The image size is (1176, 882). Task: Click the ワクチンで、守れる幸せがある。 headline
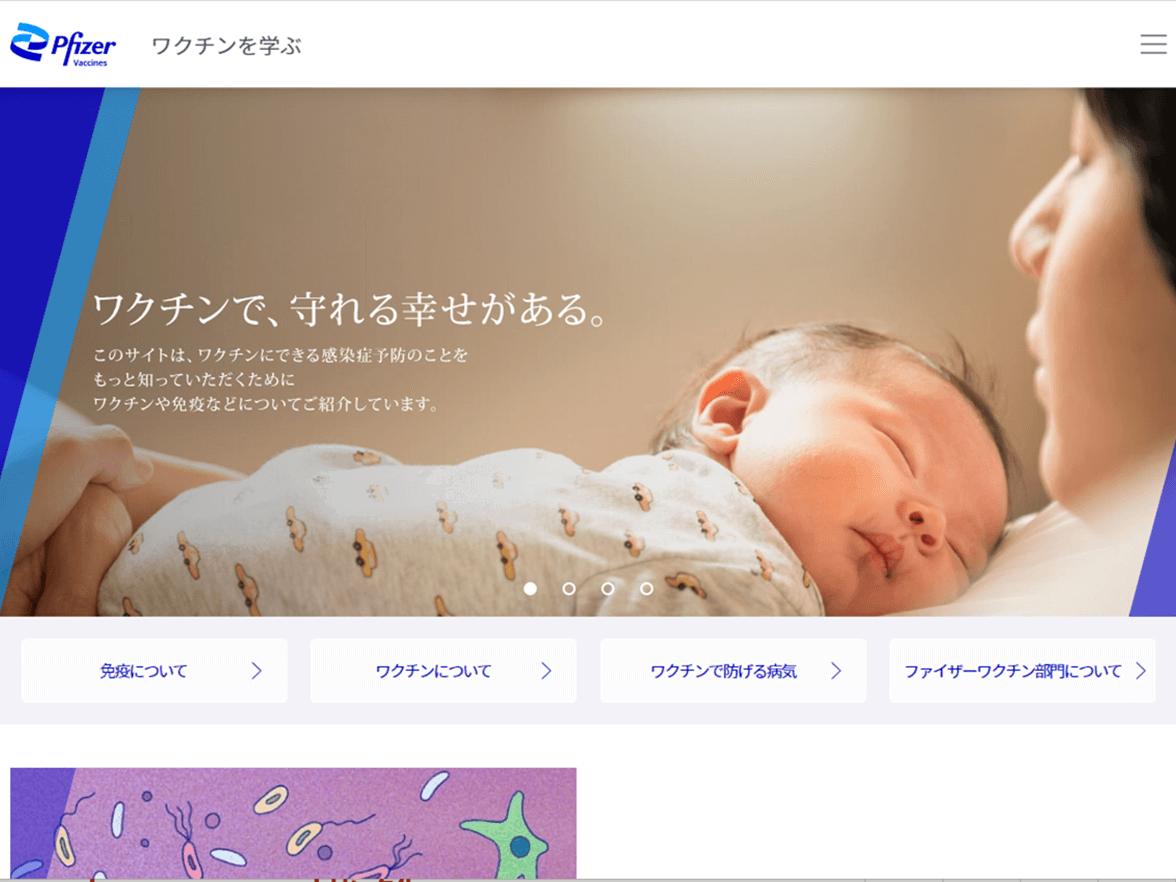350,308
